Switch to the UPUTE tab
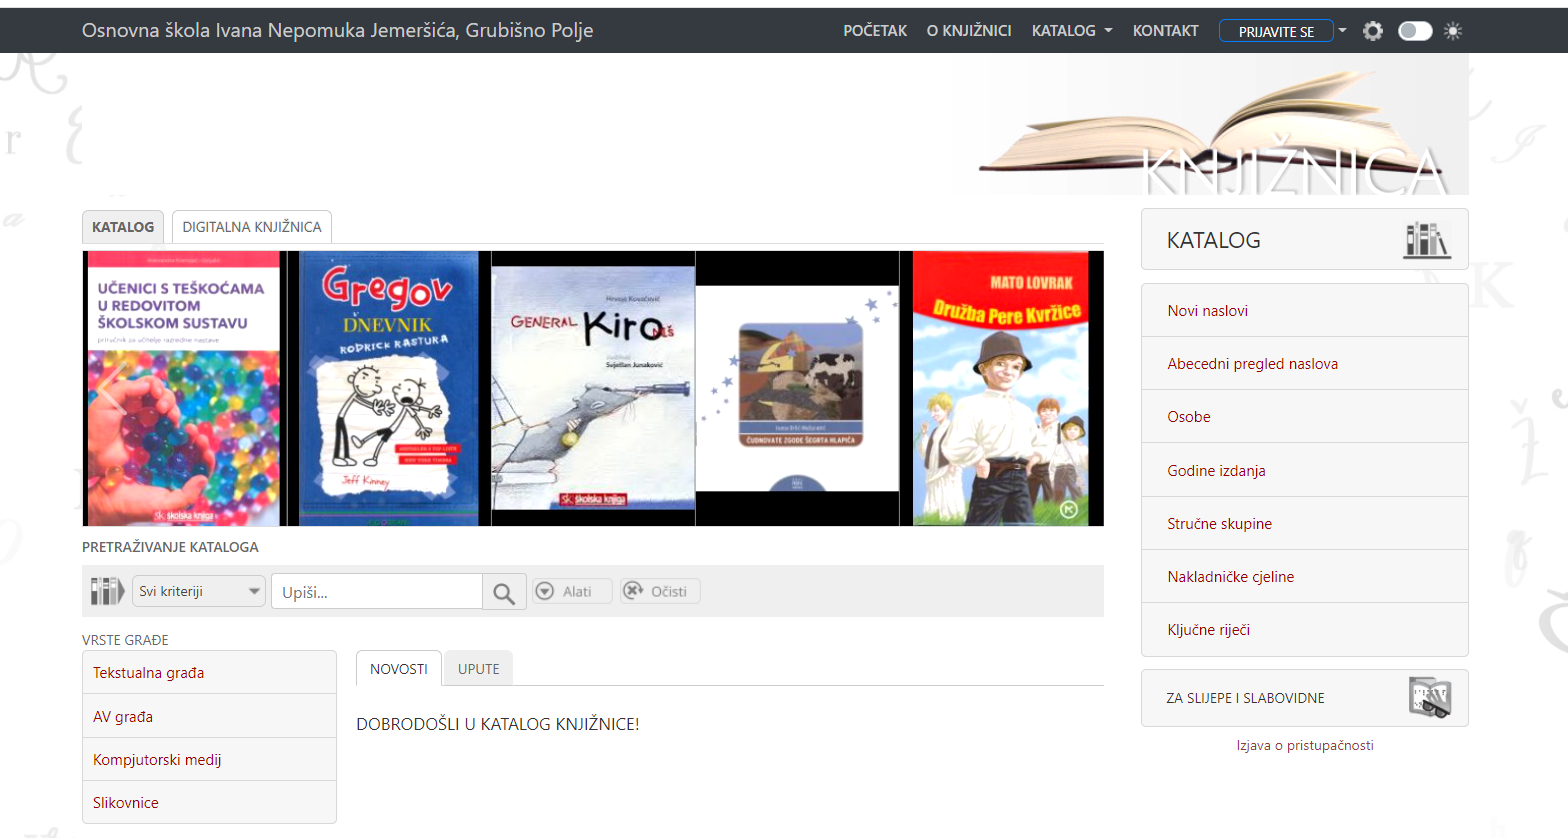The height and width of the screenshot is (838, 1568). click(479, 669)
